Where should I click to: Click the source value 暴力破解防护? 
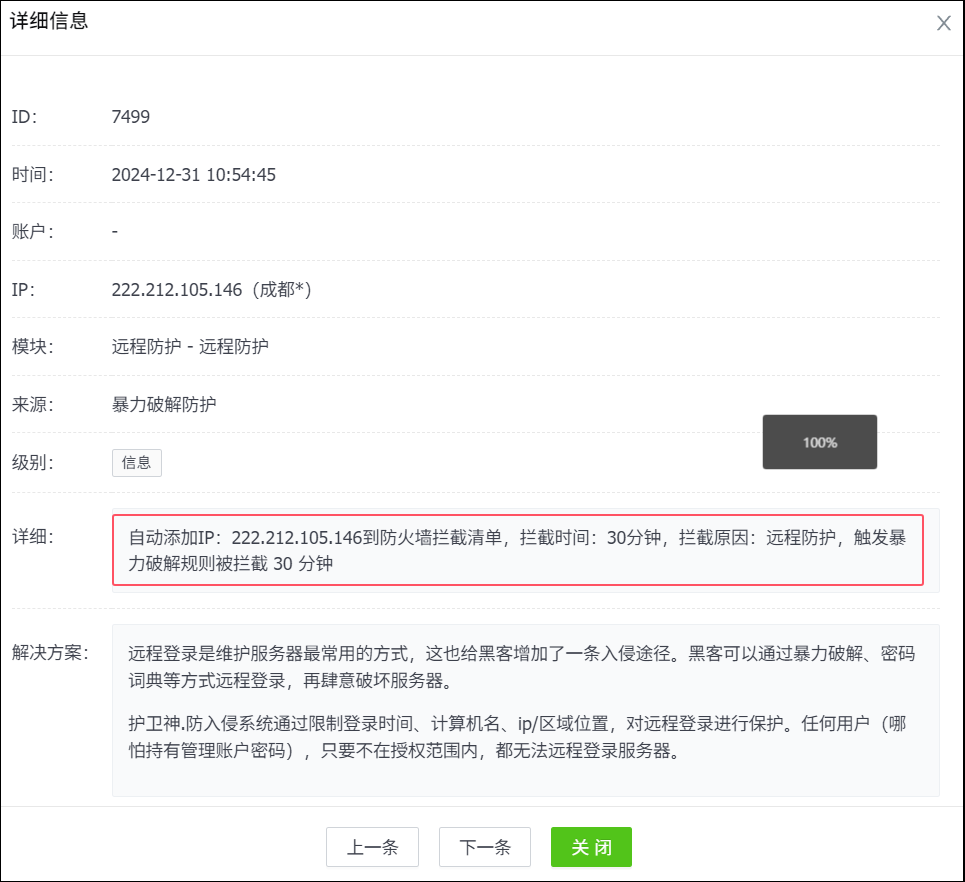pyautogui.click(x=164, y=405)
